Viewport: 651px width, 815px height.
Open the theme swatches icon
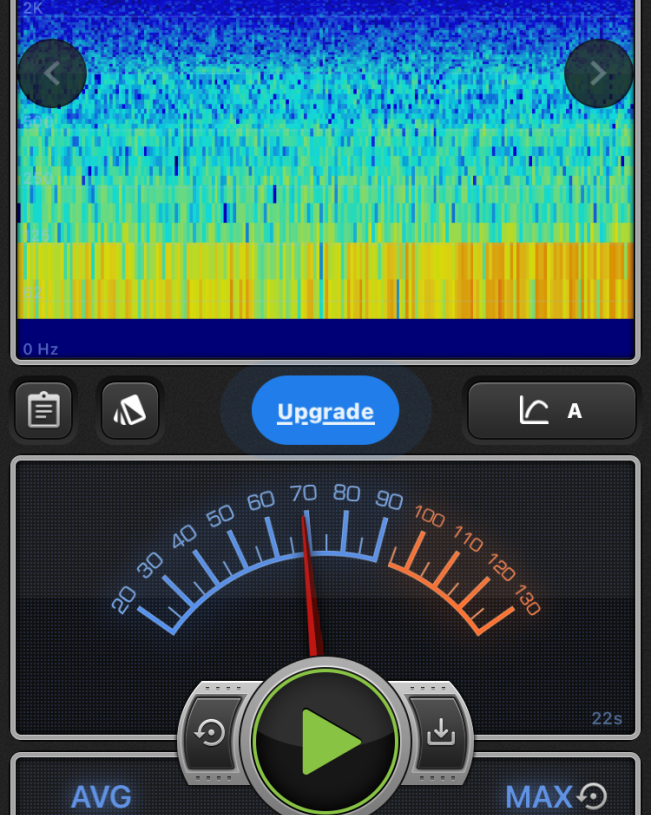(x=130, y=410)
